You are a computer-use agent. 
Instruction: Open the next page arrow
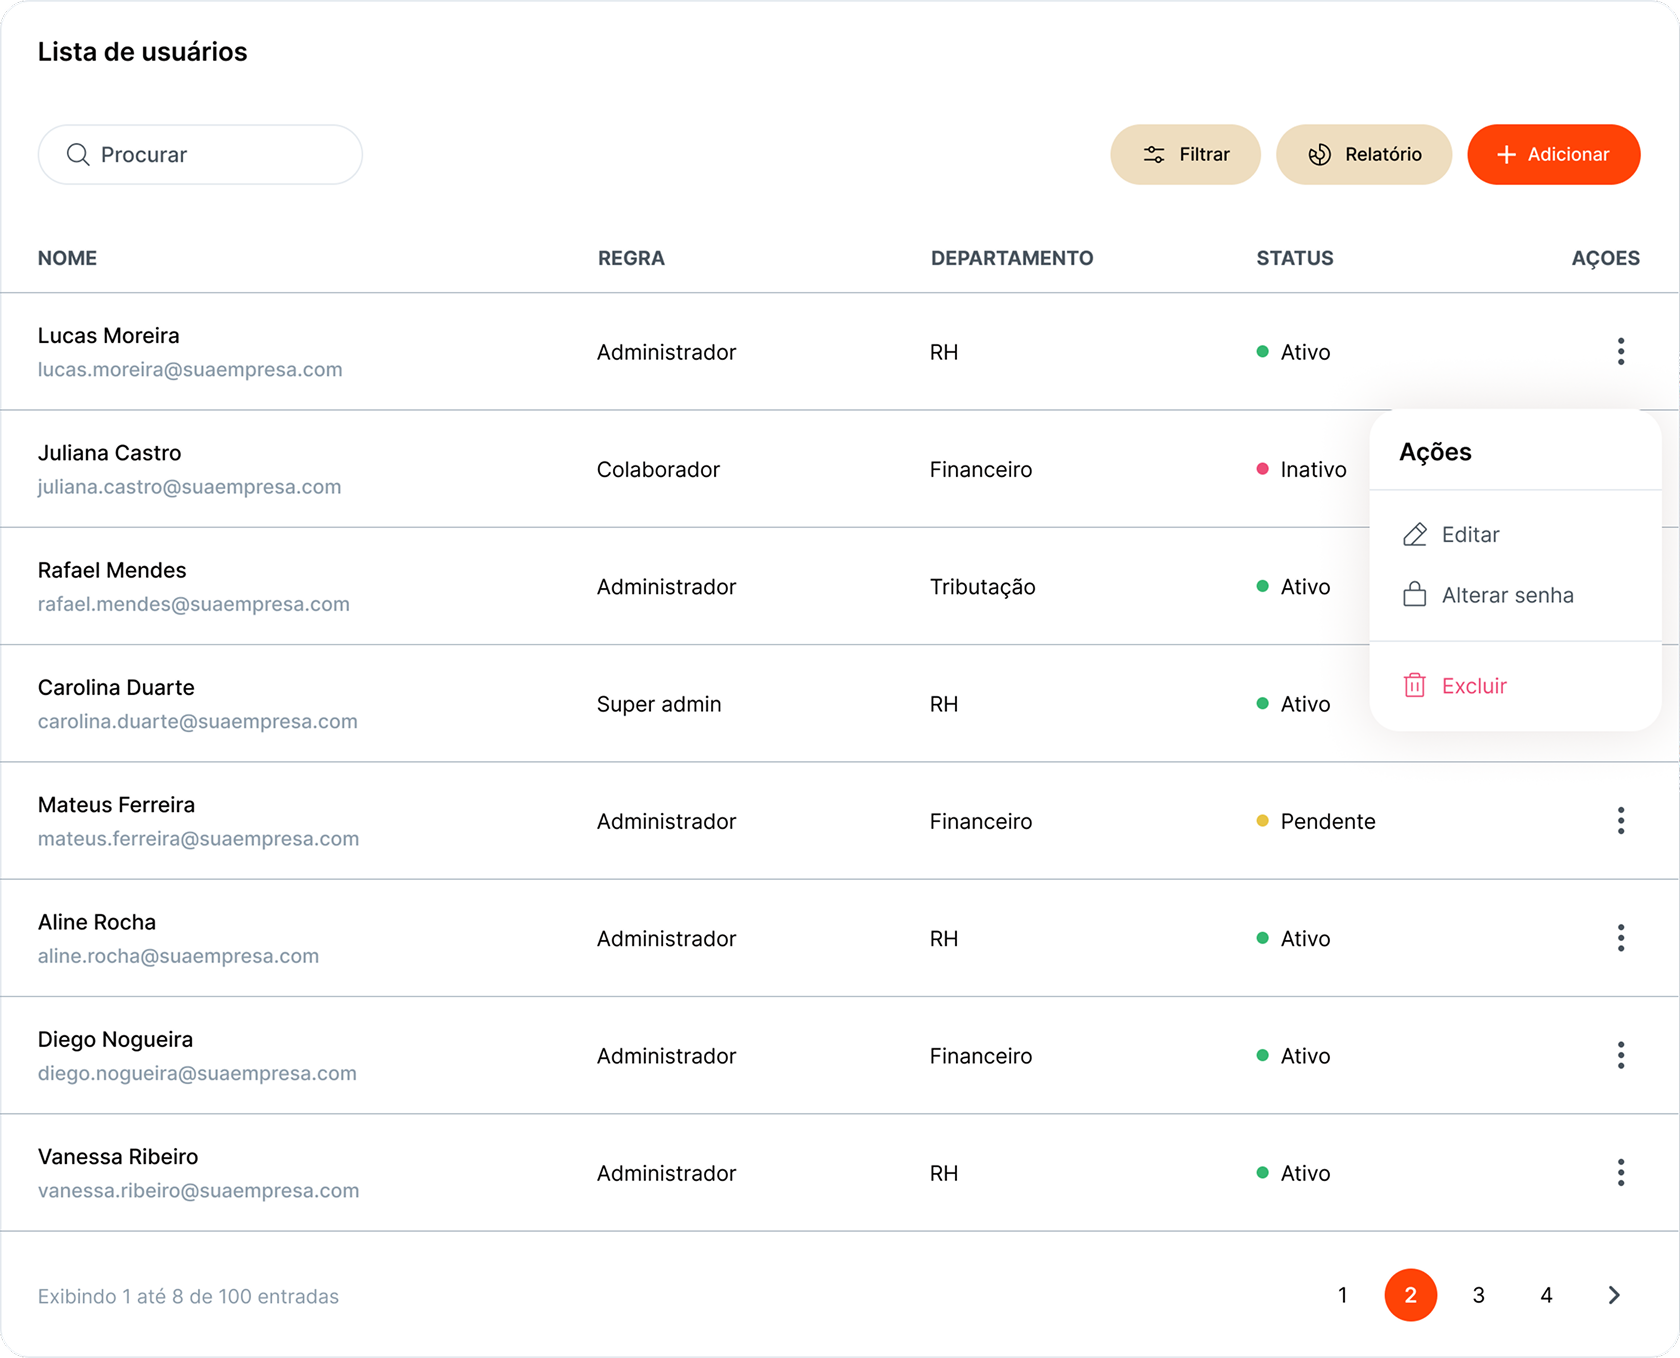[x=1613, y=1295]
